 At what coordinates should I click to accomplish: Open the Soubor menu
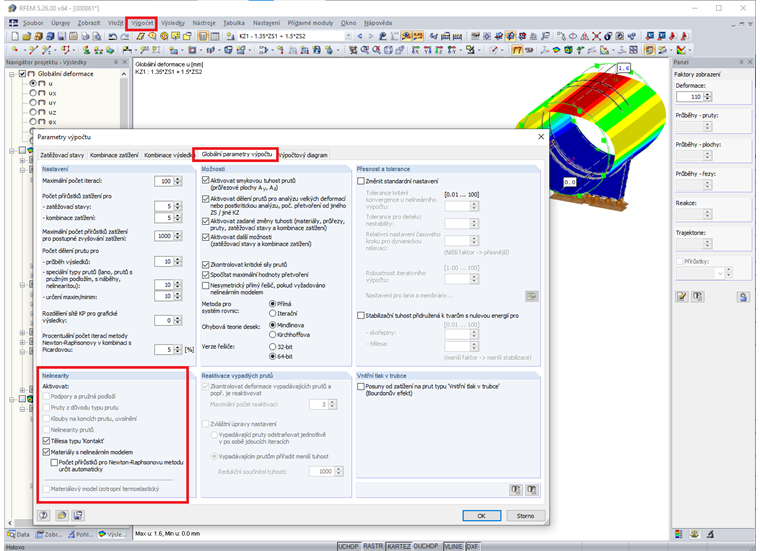tap(33, 23)
